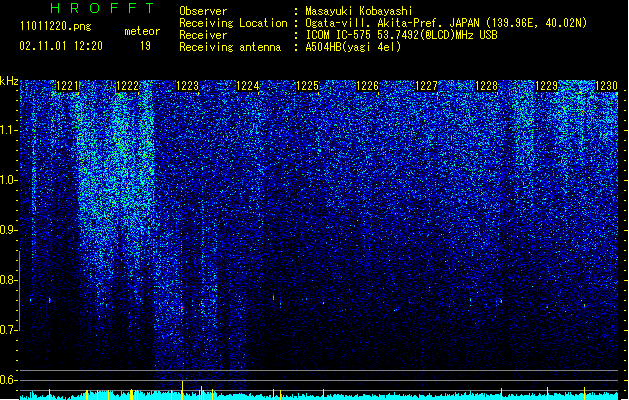Click the date stamp 02.11.01 12:20
Image resolution: width=629 pixels, height=400 pixels.
61,46
